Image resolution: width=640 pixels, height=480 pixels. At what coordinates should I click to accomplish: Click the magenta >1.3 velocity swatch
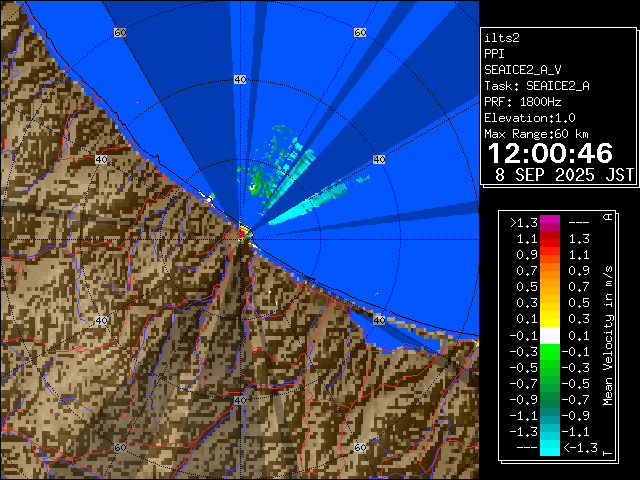(x=549, y=224)
